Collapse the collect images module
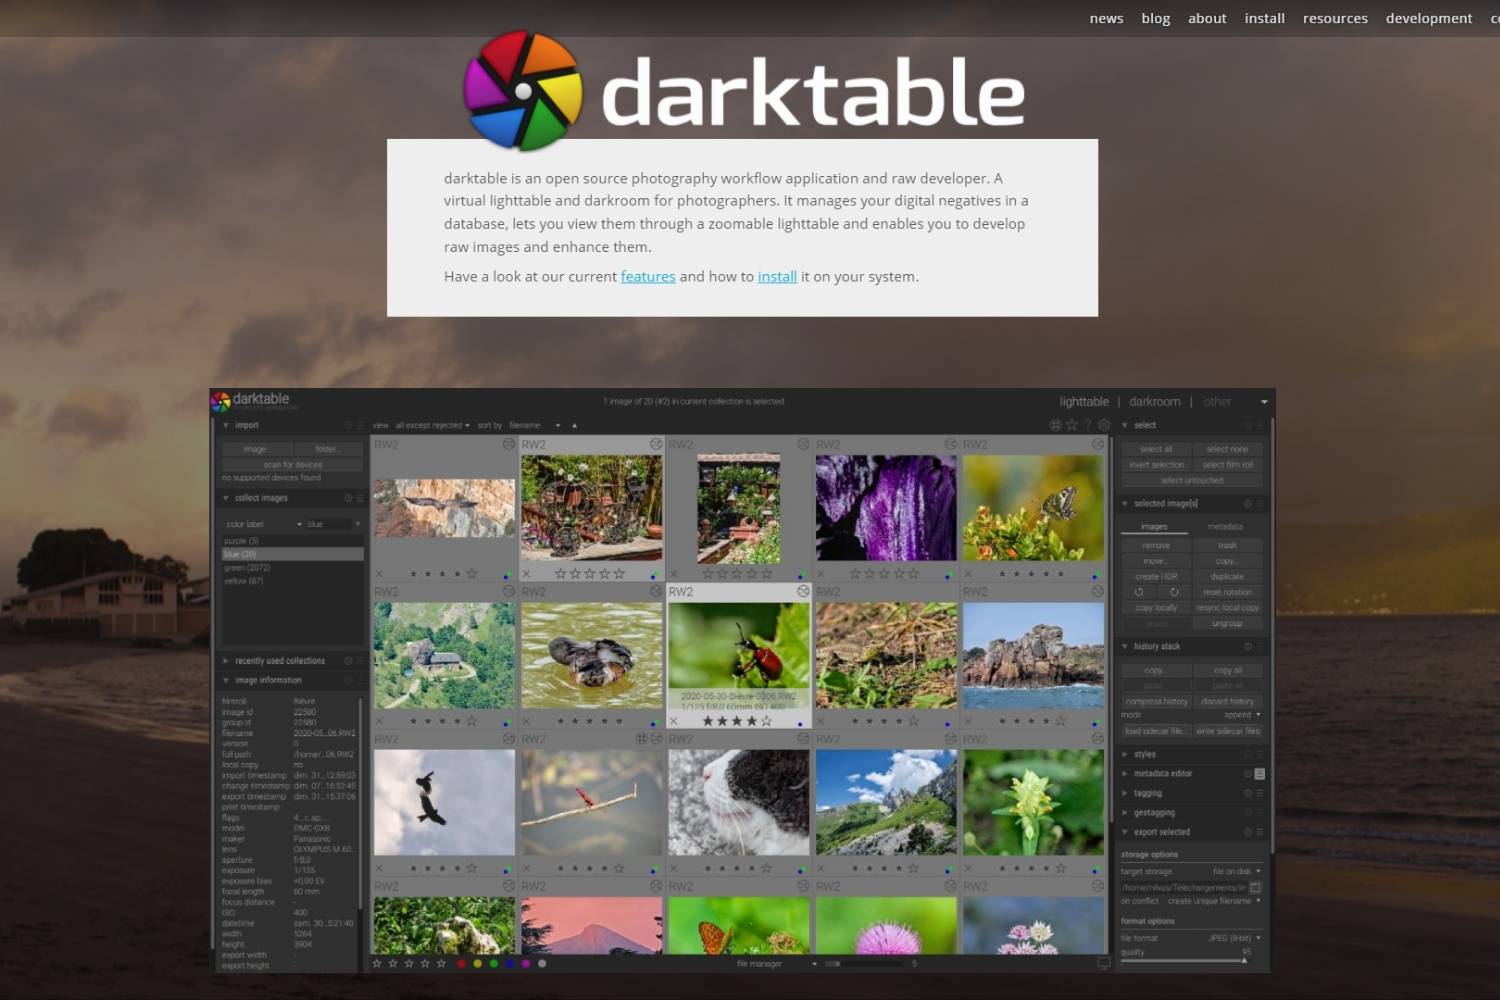The height and width of the screenshot is (1000, 1500). coord(226,498)
